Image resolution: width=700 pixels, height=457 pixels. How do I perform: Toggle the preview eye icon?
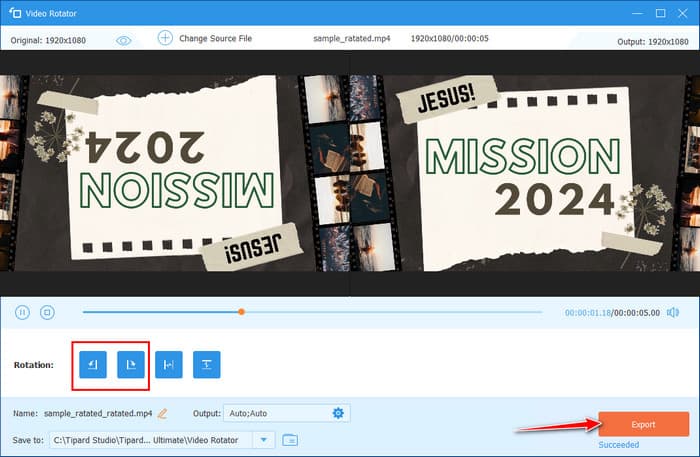(124, 41)
